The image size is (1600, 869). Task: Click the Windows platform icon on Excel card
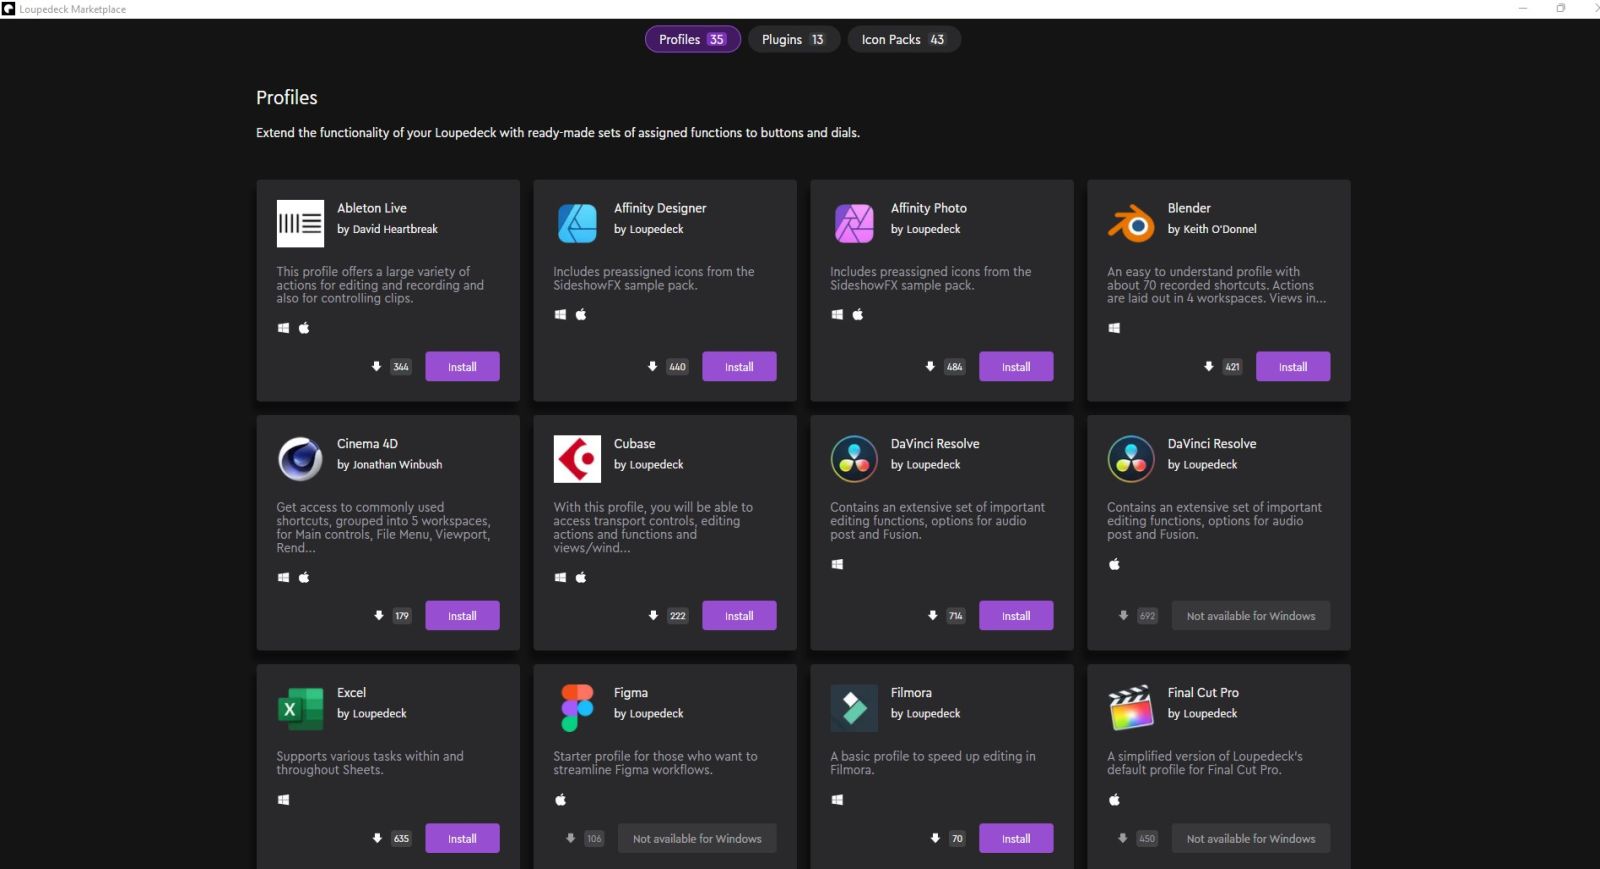[283, 800]
